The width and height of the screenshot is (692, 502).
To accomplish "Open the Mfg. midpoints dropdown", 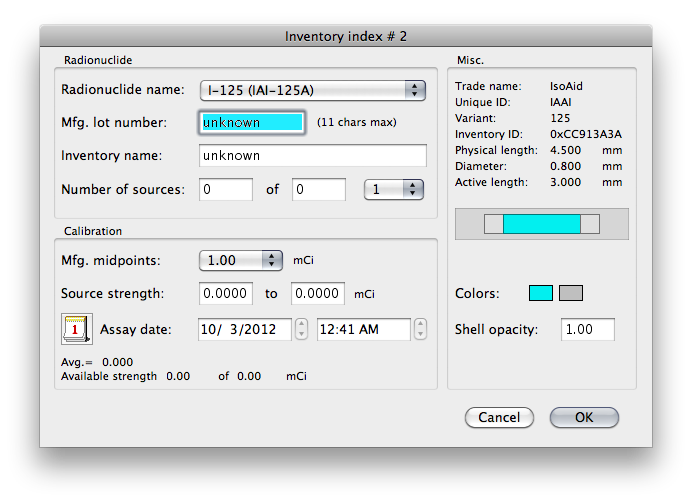I will click(241, 260).
